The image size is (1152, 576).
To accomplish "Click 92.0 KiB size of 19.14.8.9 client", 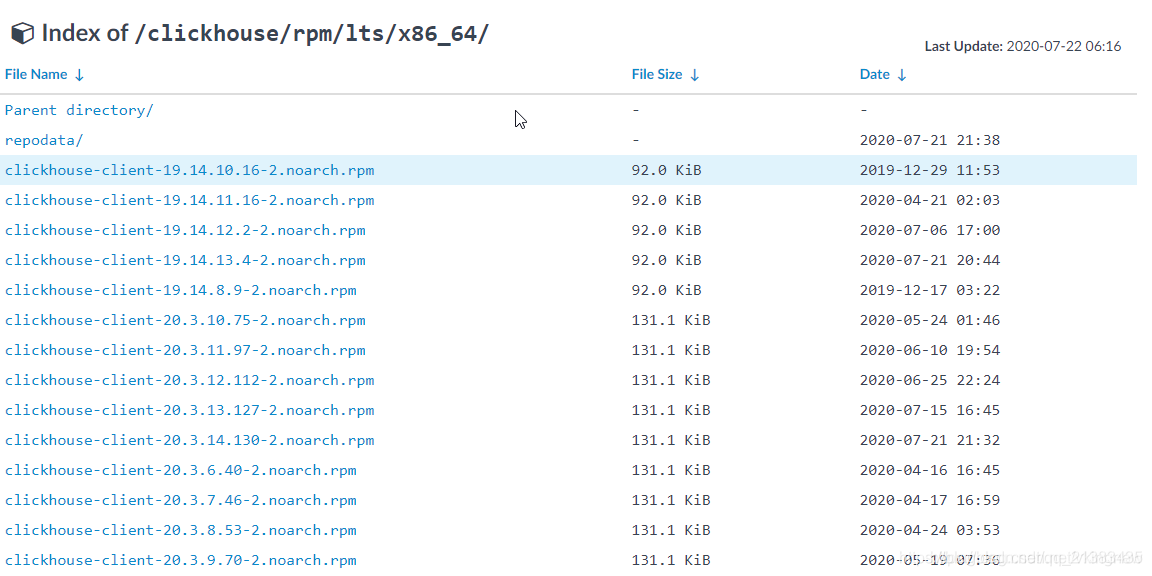I will [x=666, y=290].
